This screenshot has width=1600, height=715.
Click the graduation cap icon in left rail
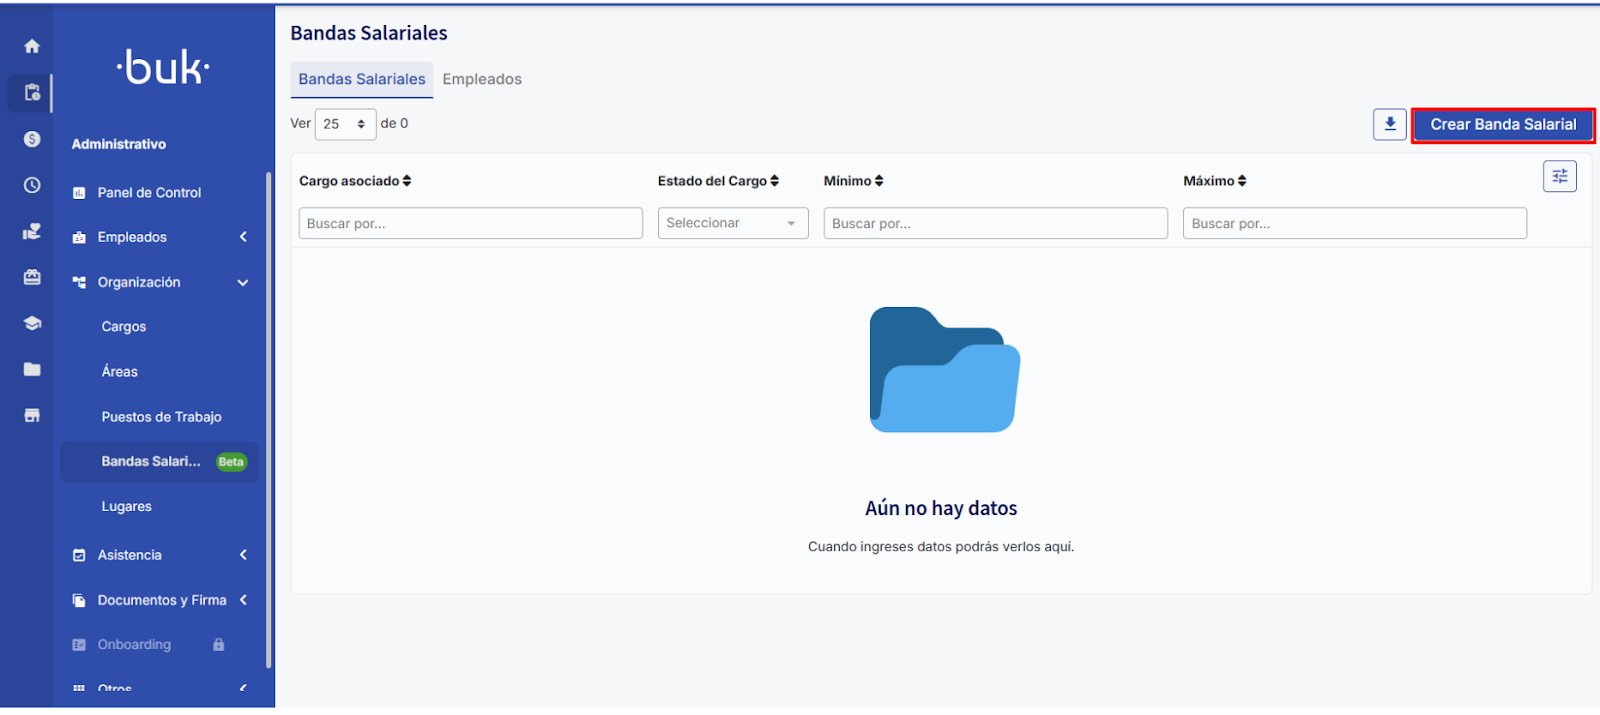click(x=32, y=323)
